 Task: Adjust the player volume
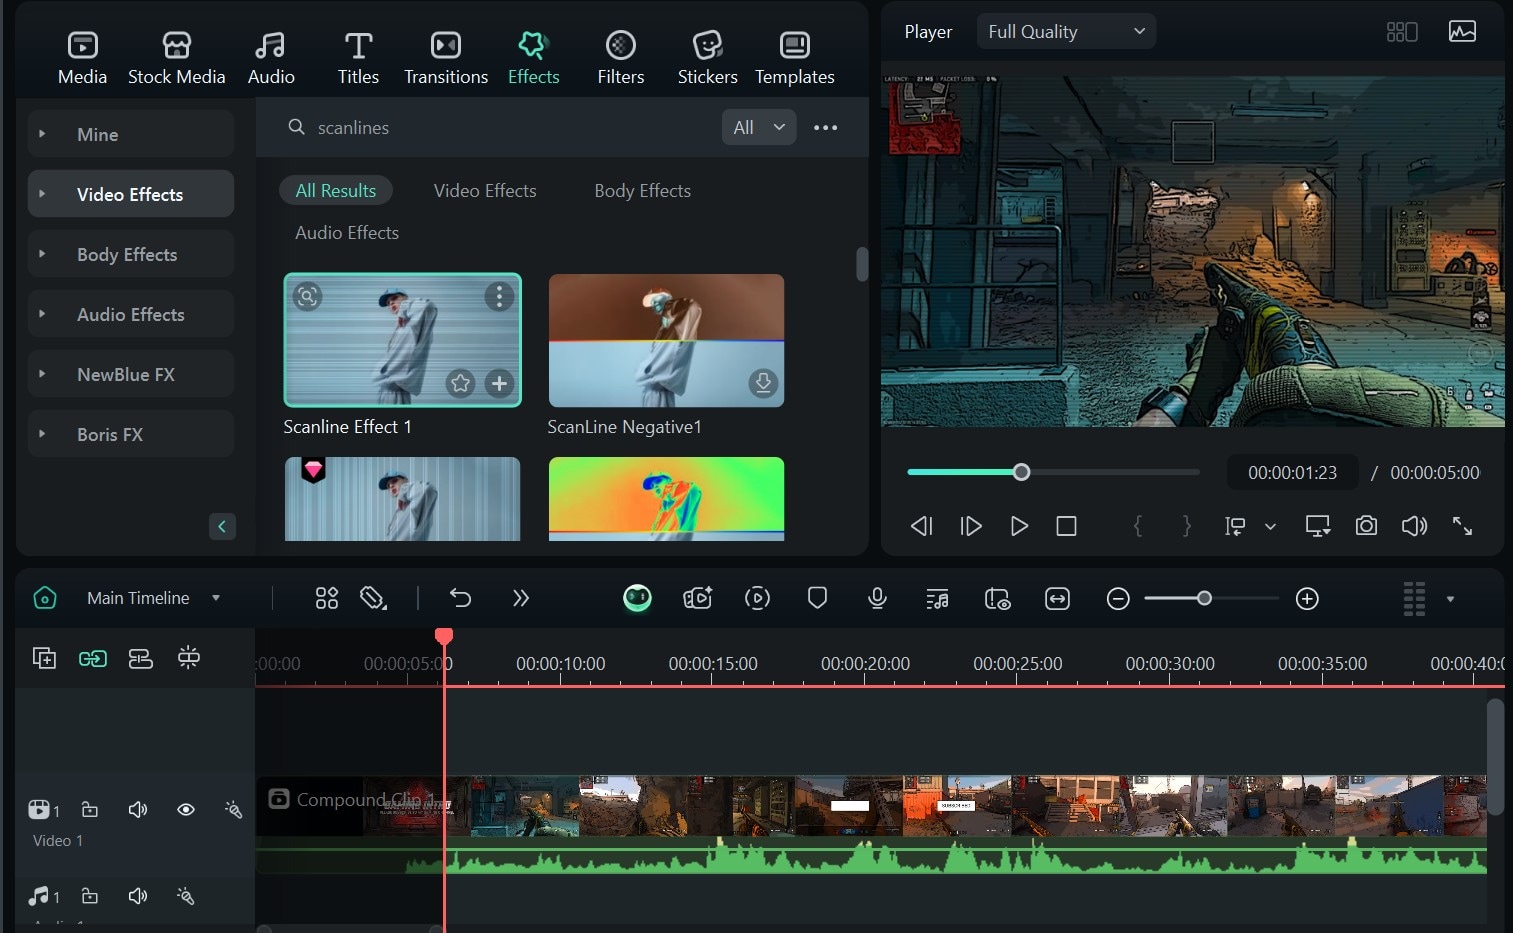[x=1414, y=526]
